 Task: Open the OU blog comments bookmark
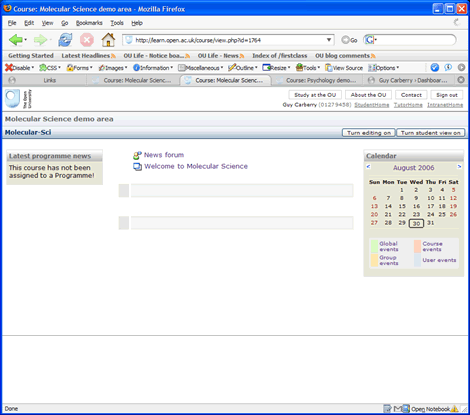[x=345, y=56]
